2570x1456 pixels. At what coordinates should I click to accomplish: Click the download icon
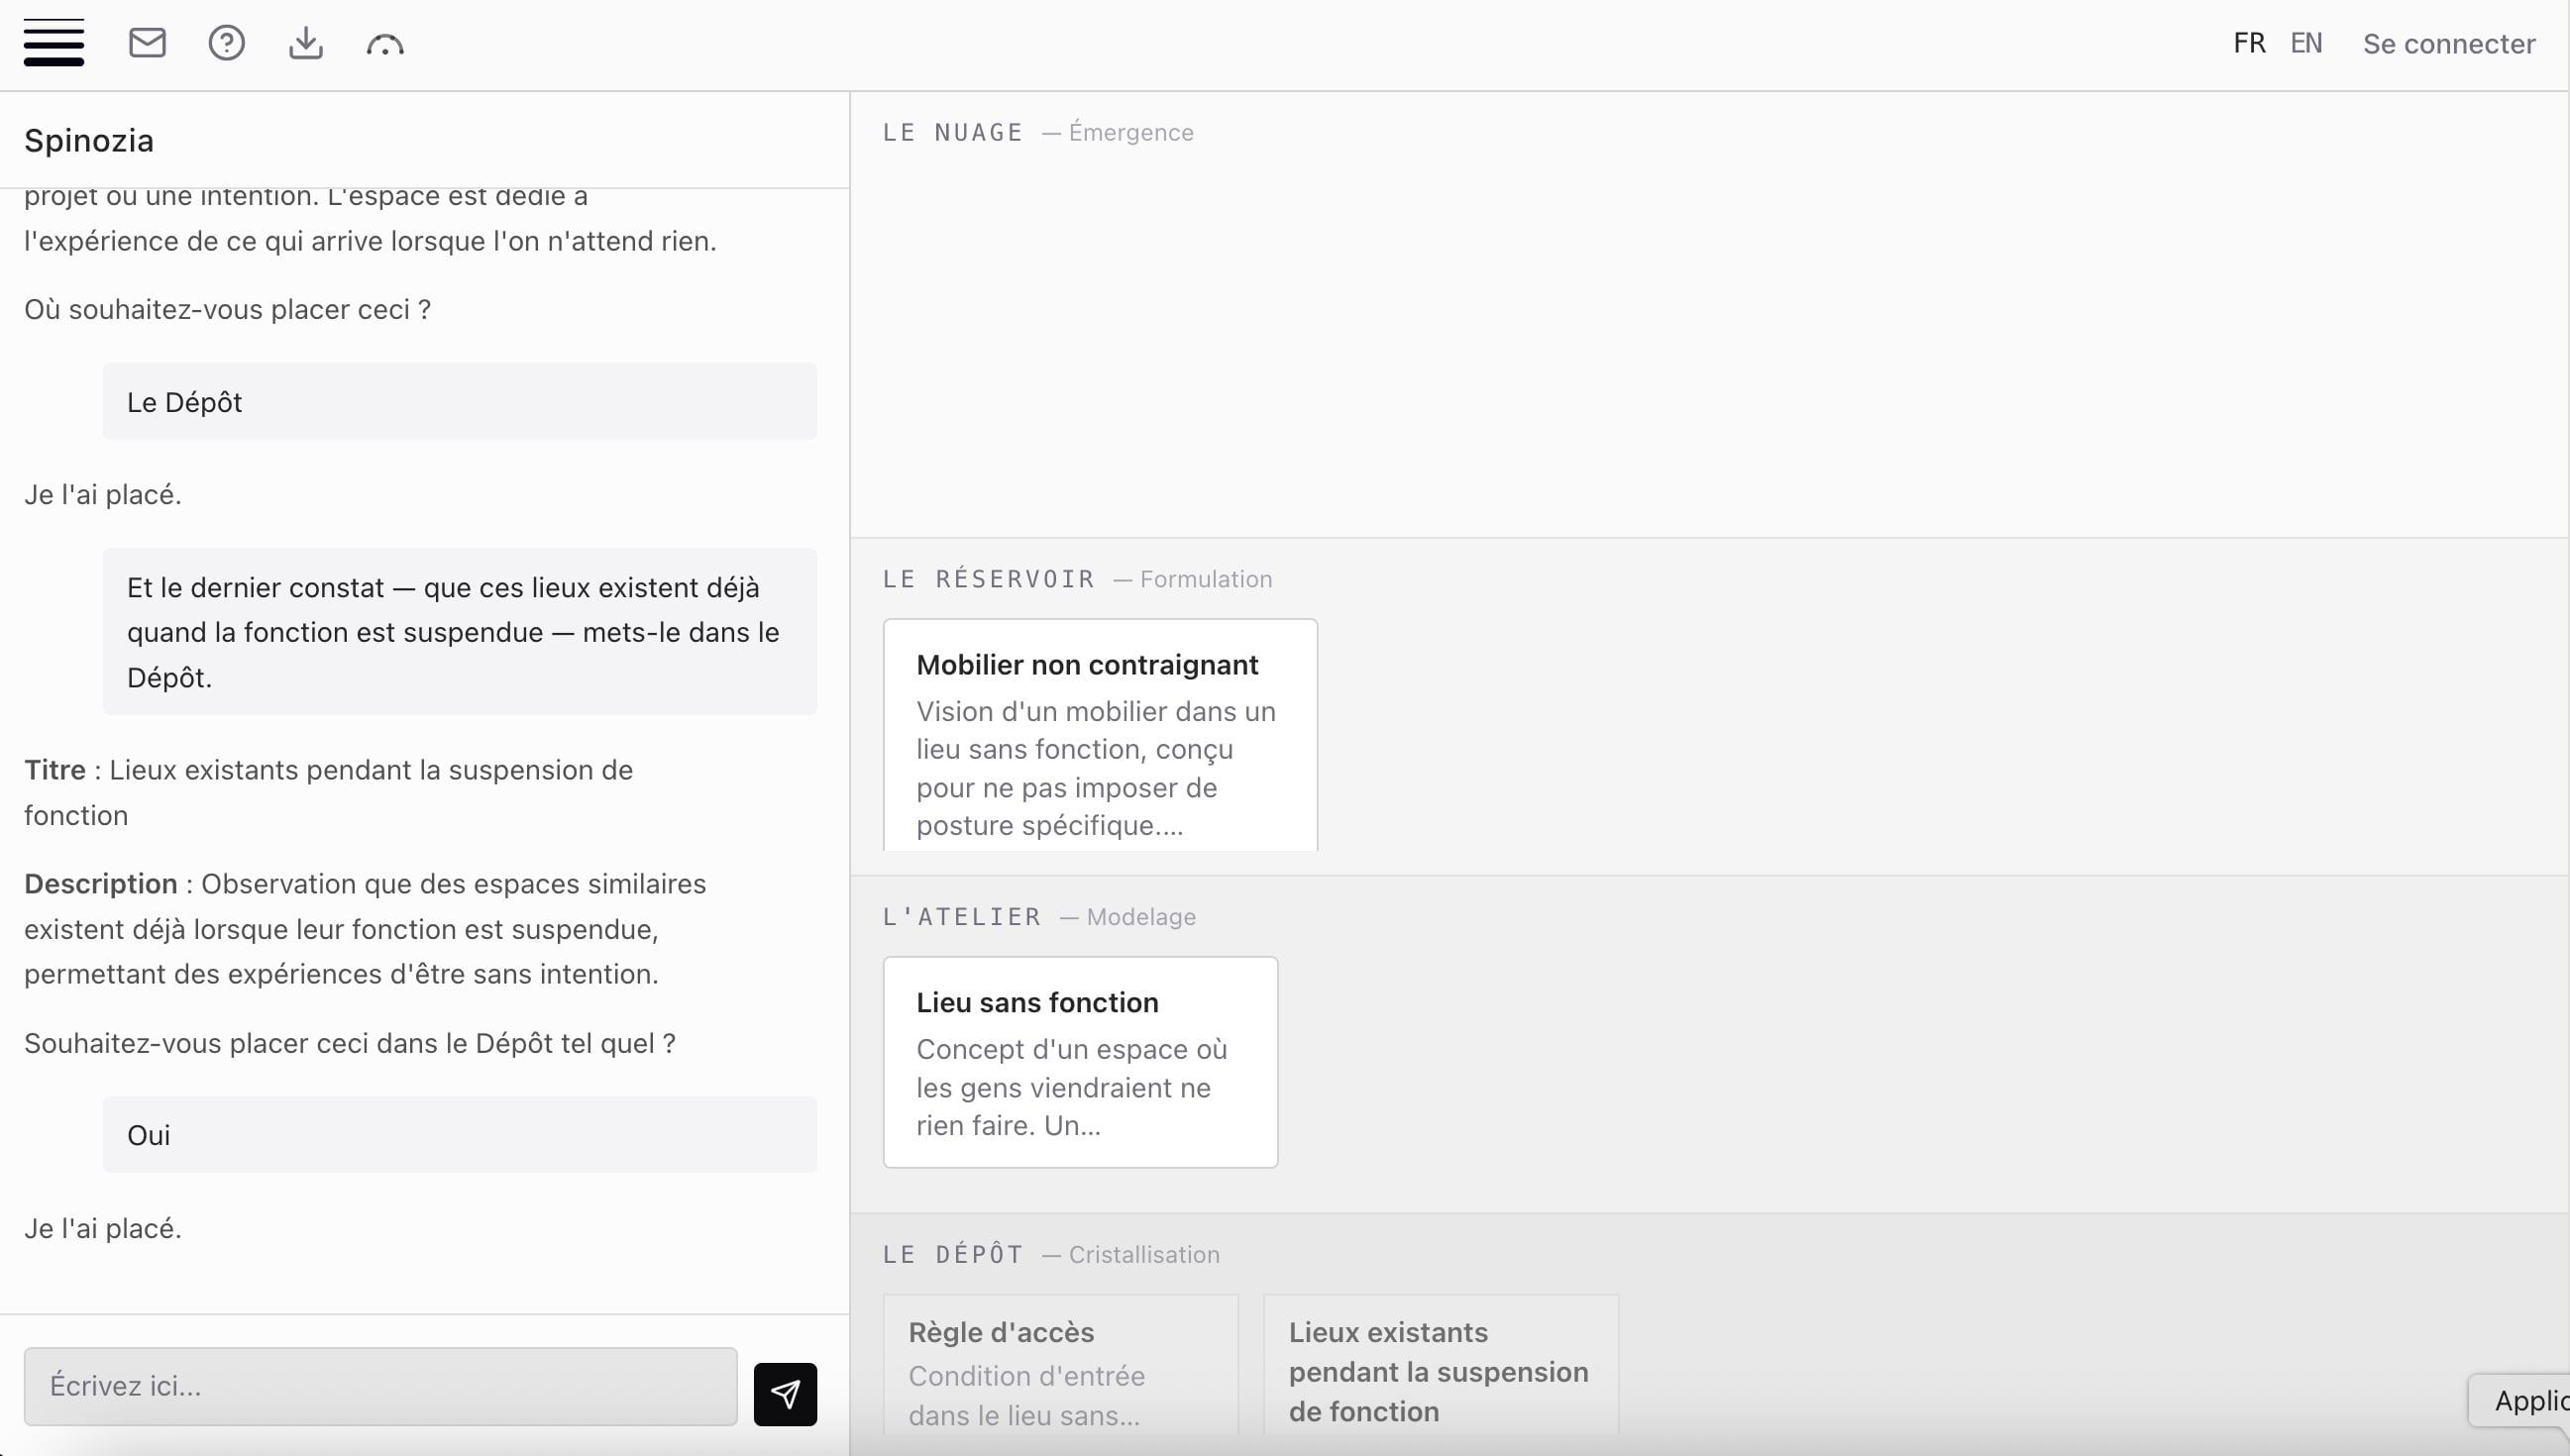pos(305,43)
